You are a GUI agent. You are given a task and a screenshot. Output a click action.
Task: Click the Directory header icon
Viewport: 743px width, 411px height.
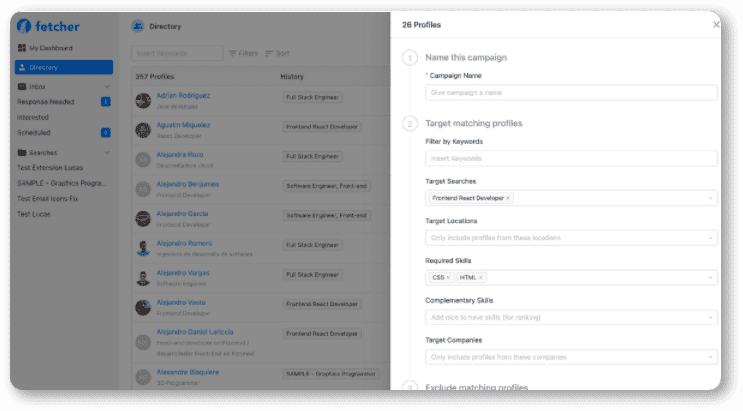[138, 25]
